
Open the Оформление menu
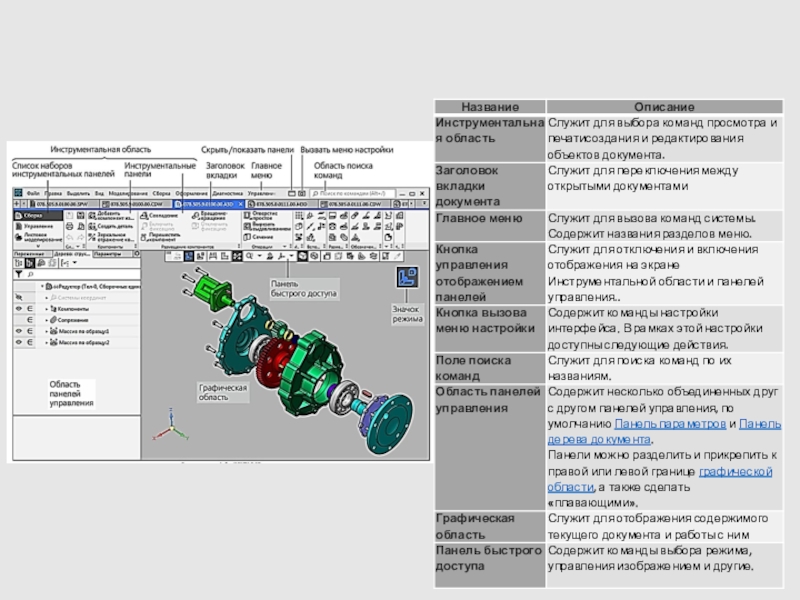pyautogui.click(x=191, y=193)
